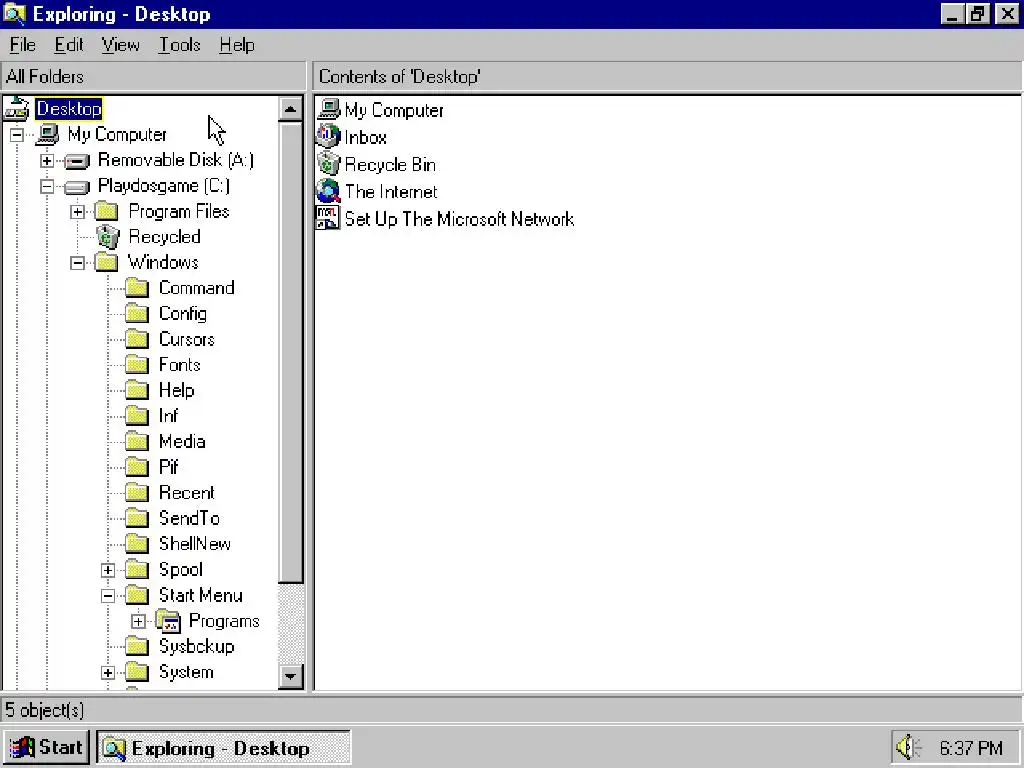Click the Recycled bin icon in tree
The image size is (1024, 768).
pyautogui.click(x=108, y=237)
